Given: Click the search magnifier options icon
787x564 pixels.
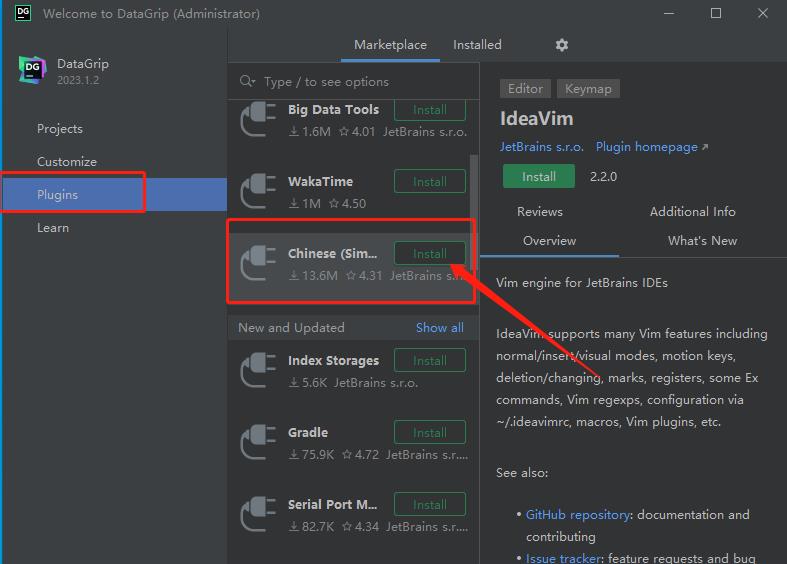Looking at the screenshot, I should pos(247,81).
